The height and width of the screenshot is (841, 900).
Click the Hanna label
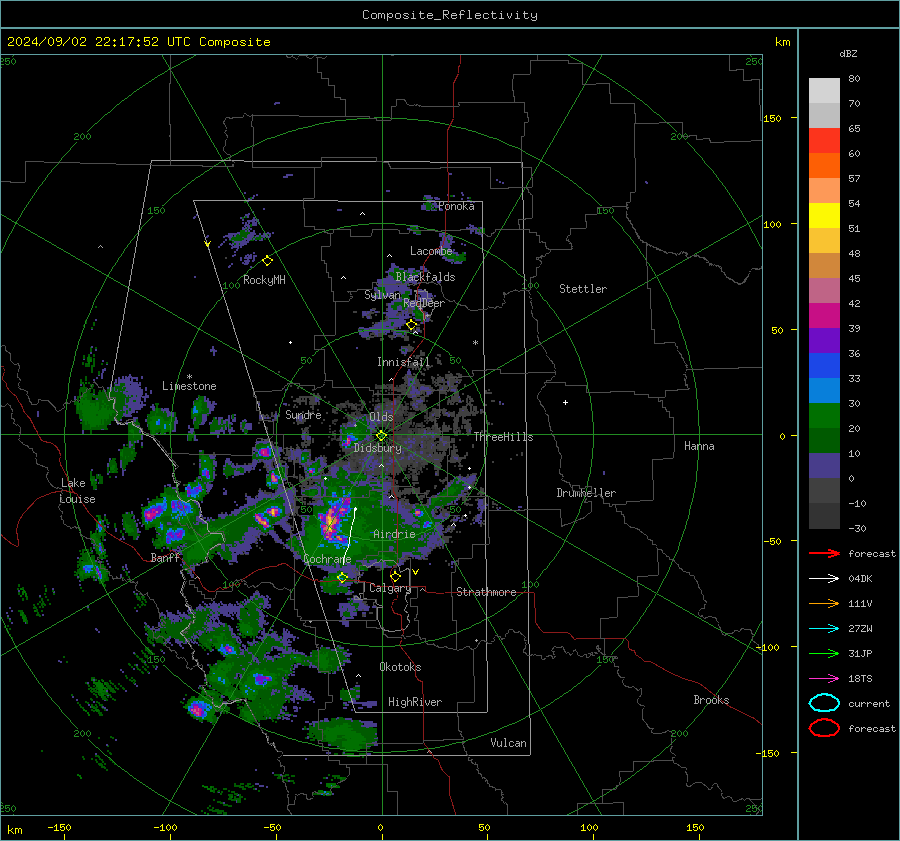[699, 446]
